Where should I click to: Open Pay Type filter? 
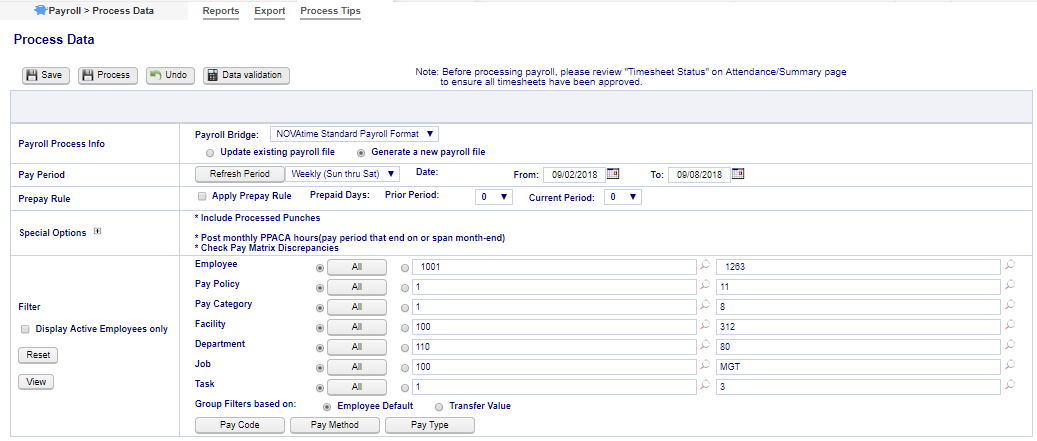tap(430, 425)
